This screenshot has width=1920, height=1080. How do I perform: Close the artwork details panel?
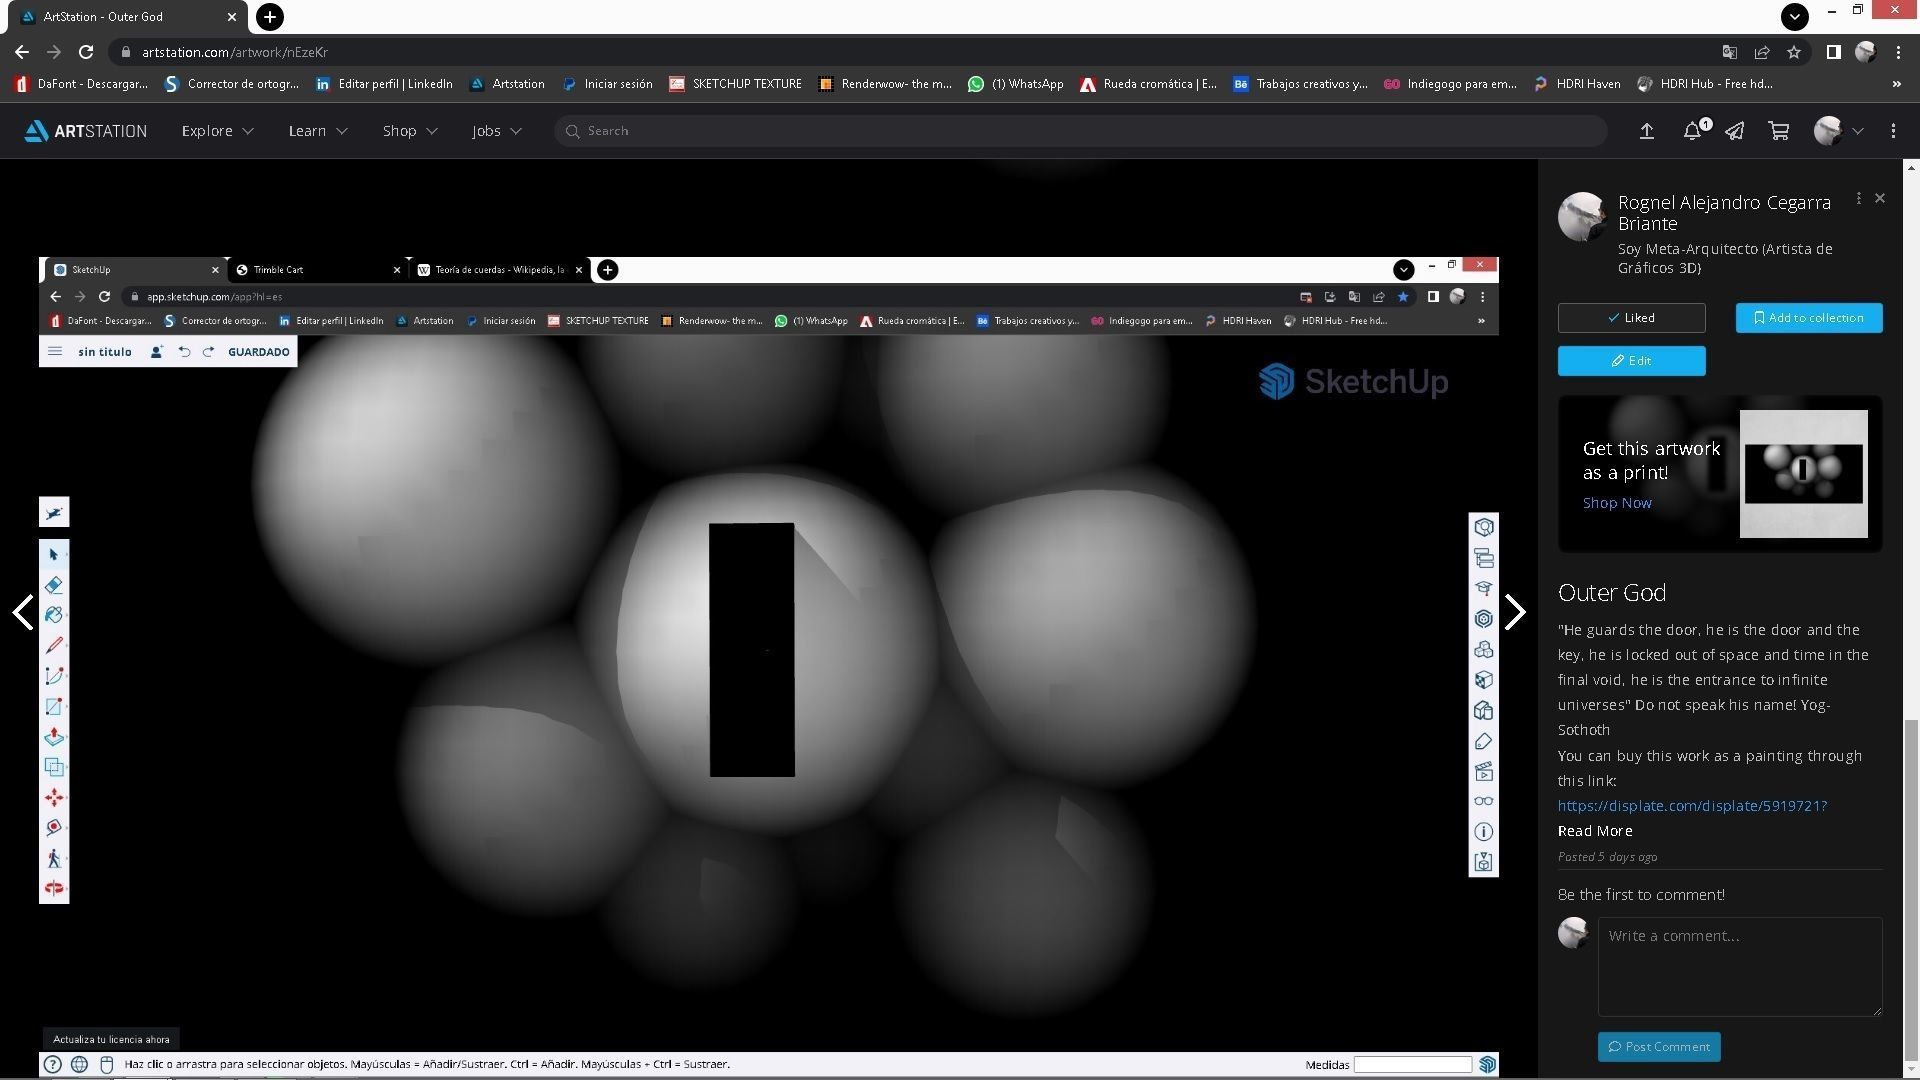pyautogui.click(x=1880, y=198)
